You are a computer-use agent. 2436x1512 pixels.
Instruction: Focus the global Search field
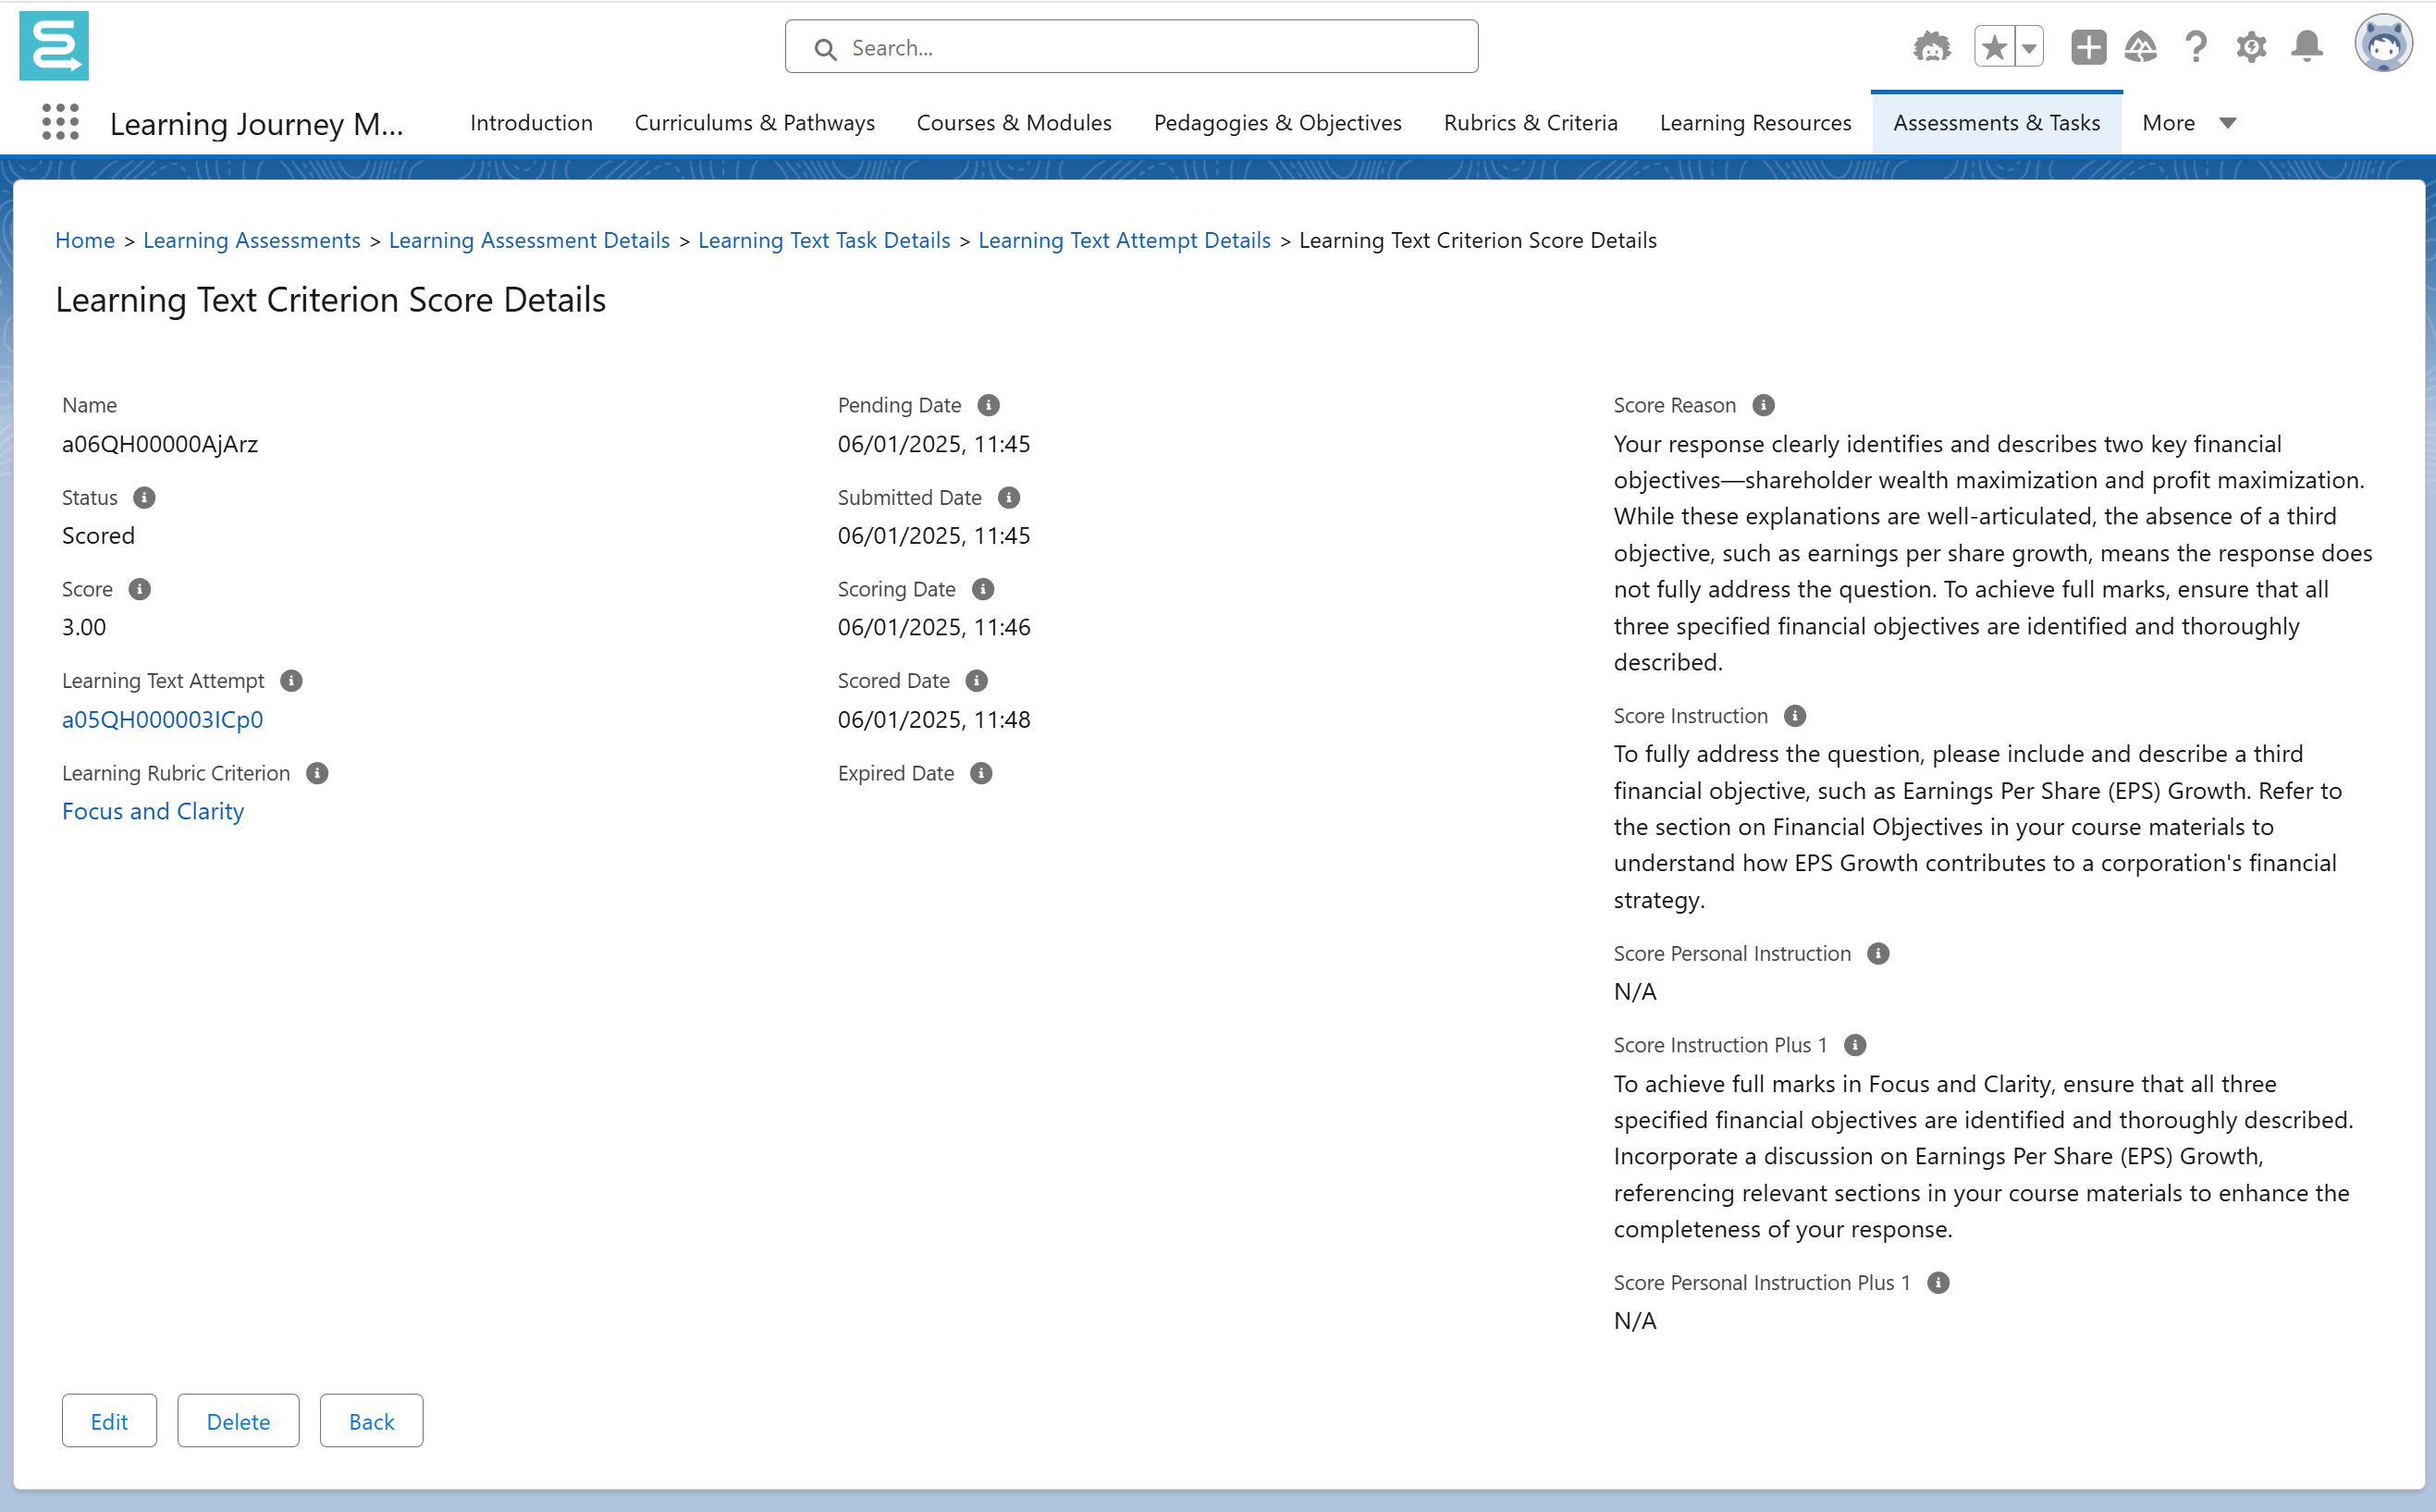point(1131,47)
